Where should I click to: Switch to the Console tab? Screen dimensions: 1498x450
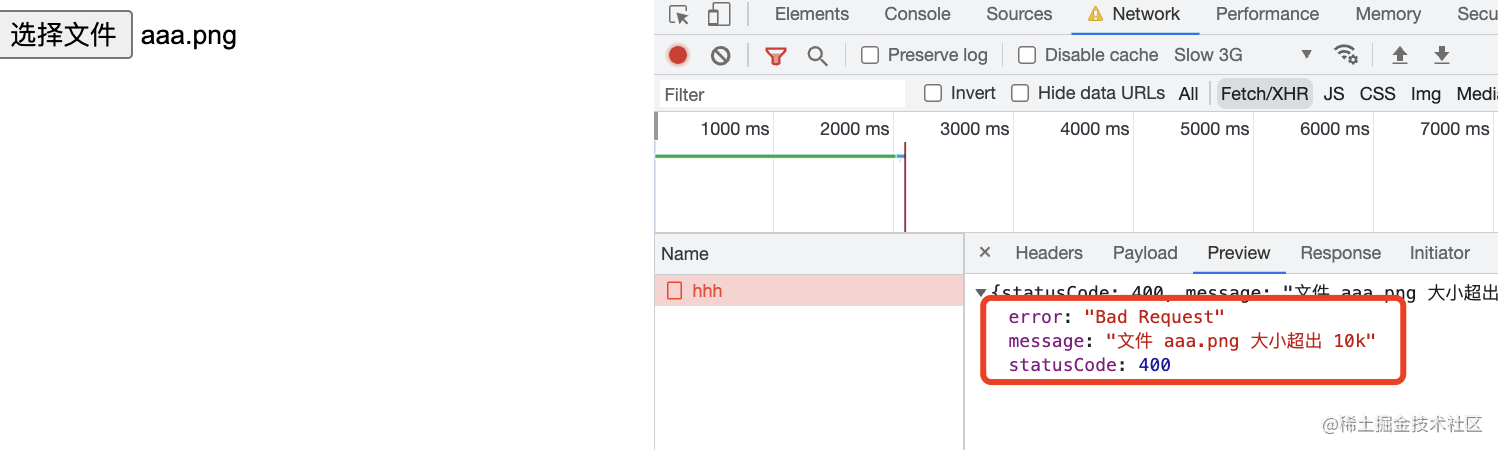point(917,14)
